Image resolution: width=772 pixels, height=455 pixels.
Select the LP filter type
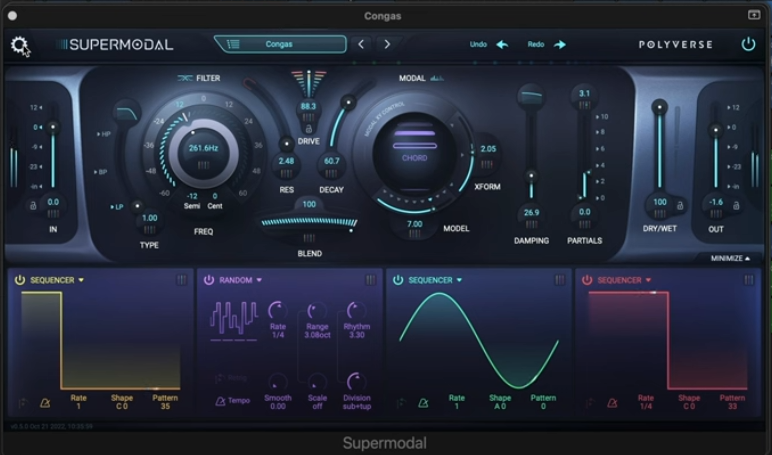[117, 207]
